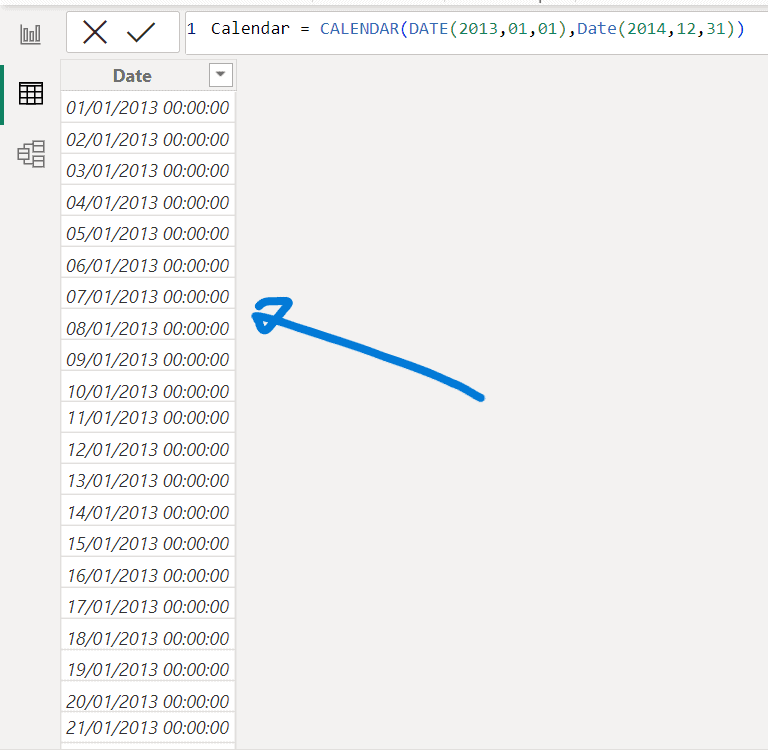
Task: Commit the formula with the checkmark icon
Action: click(142, 32)
